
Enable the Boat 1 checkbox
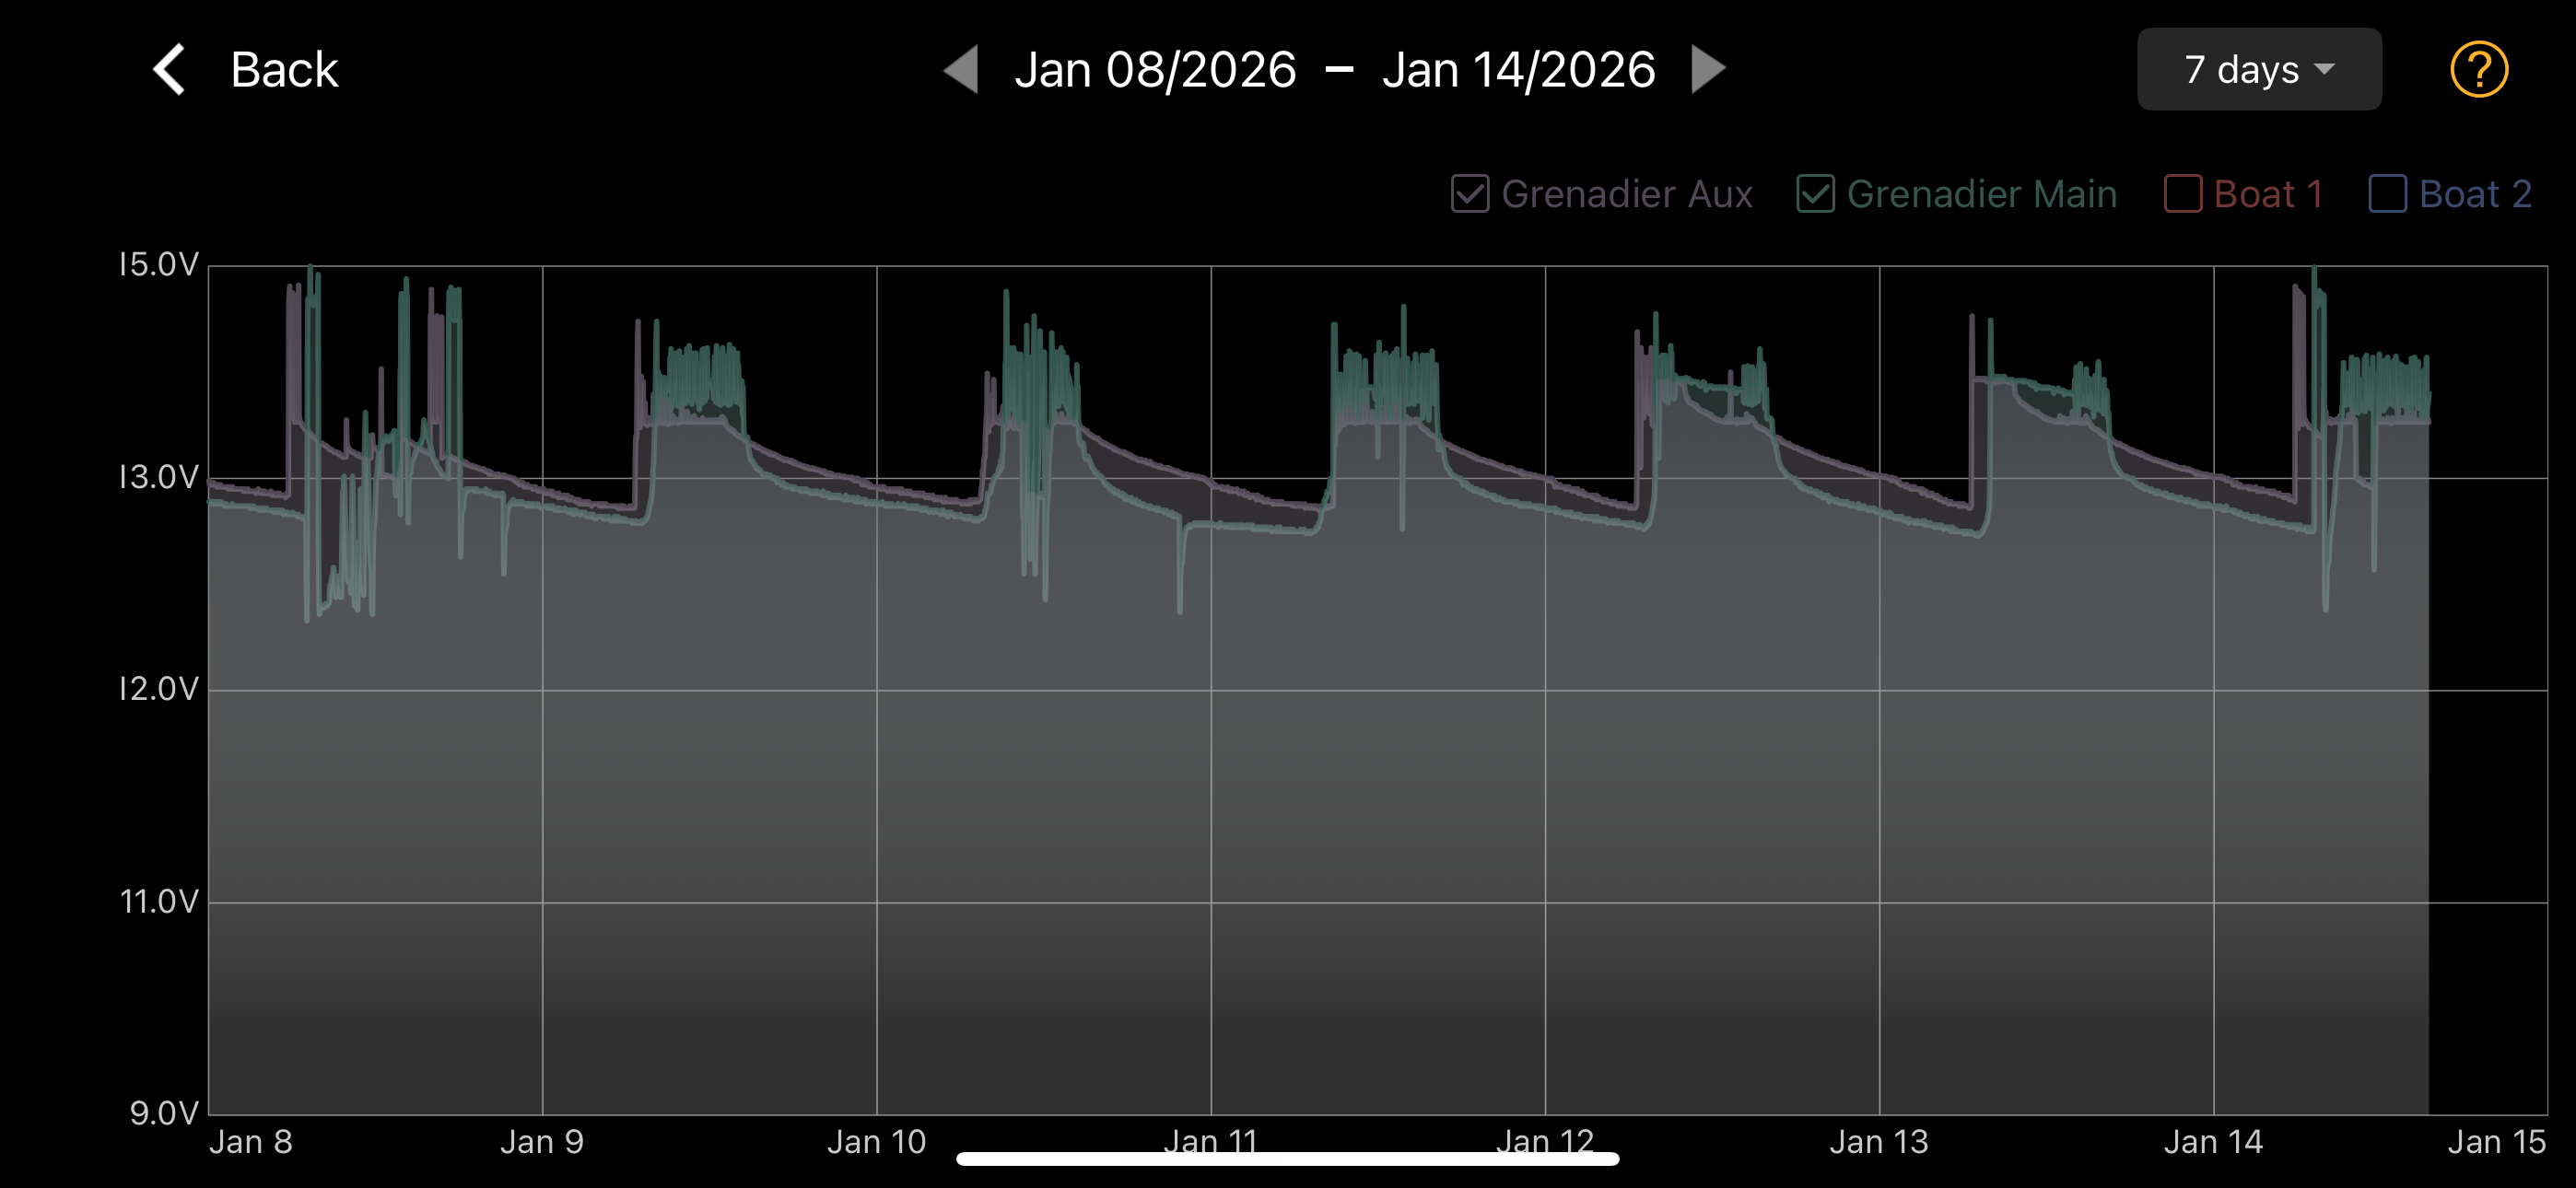tap(2182, 194)
